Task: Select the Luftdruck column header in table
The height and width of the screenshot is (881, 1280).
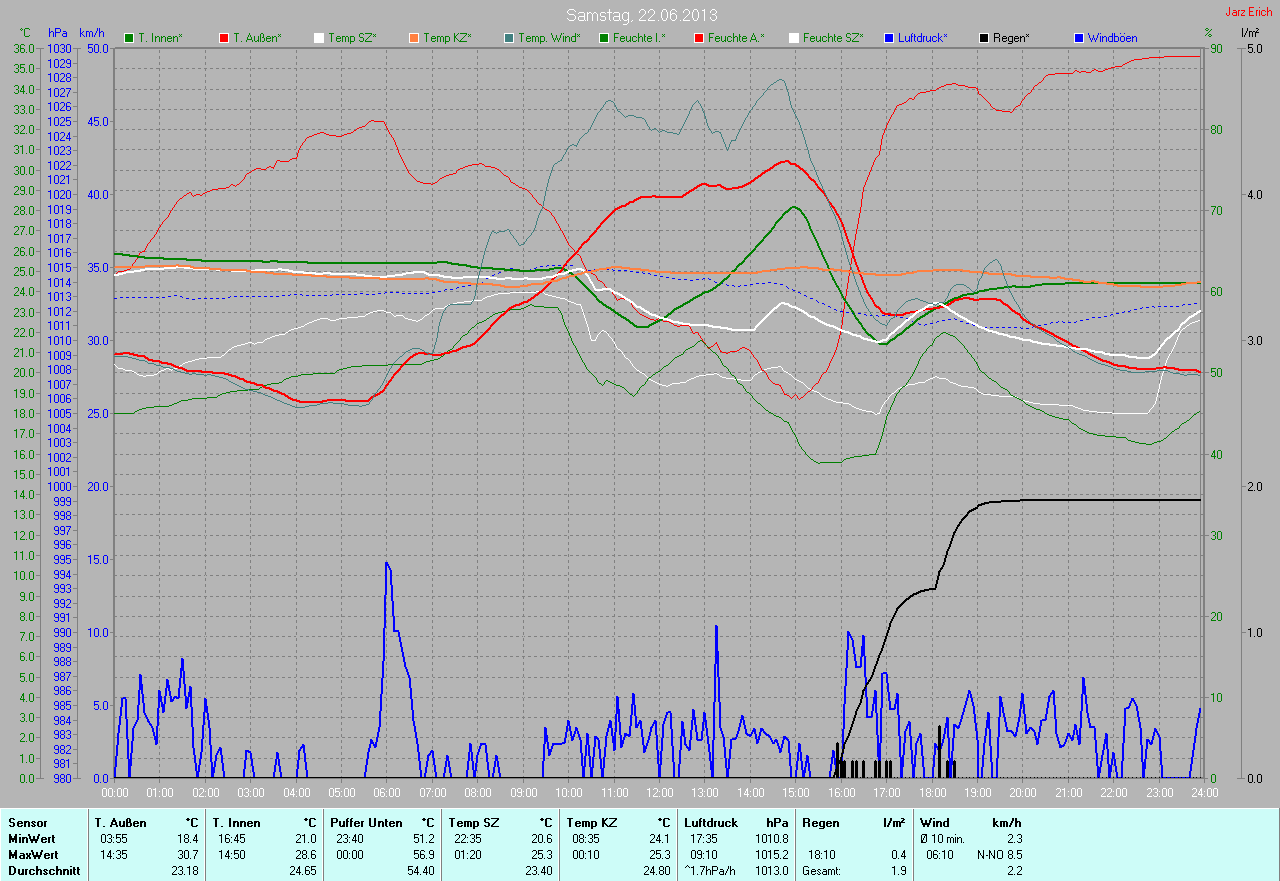Action: pos(710,823)
